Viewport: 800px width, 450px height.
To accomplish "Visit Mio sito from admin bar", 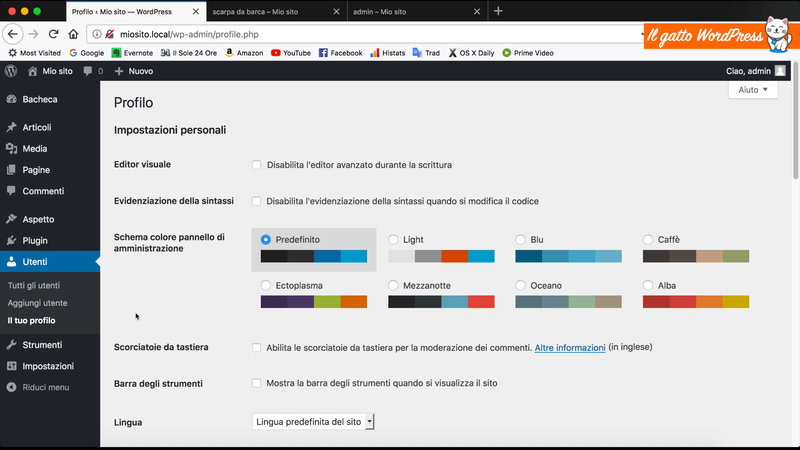I will 50,71.
